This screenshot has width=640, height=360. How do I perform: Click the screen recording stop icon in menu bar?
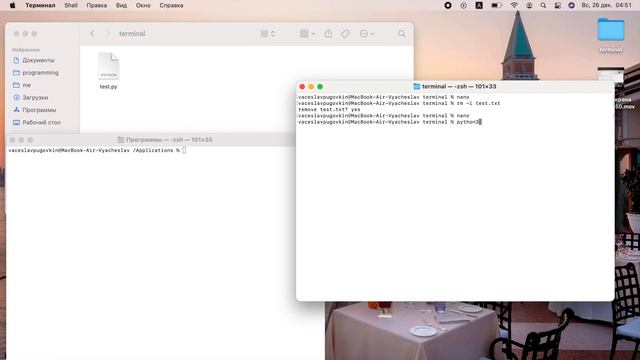[448, 5]
